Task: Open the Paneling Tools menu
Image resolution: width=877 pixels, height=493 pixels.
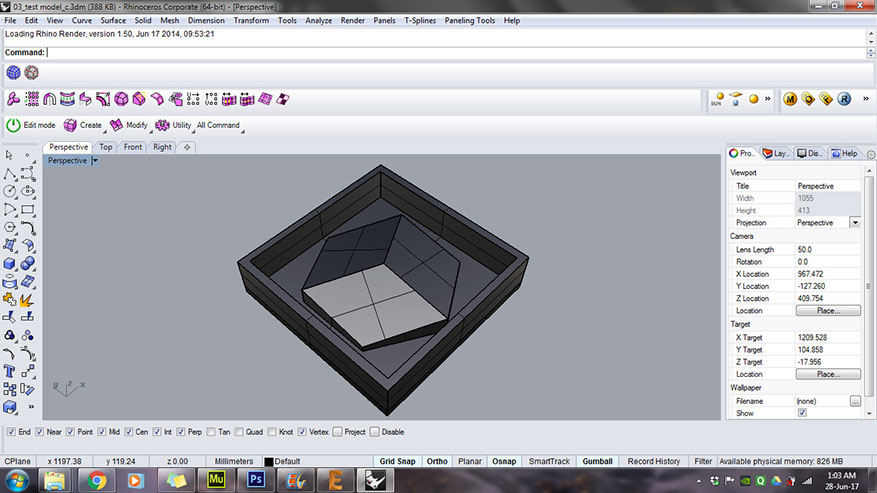Action: [470, 21]
